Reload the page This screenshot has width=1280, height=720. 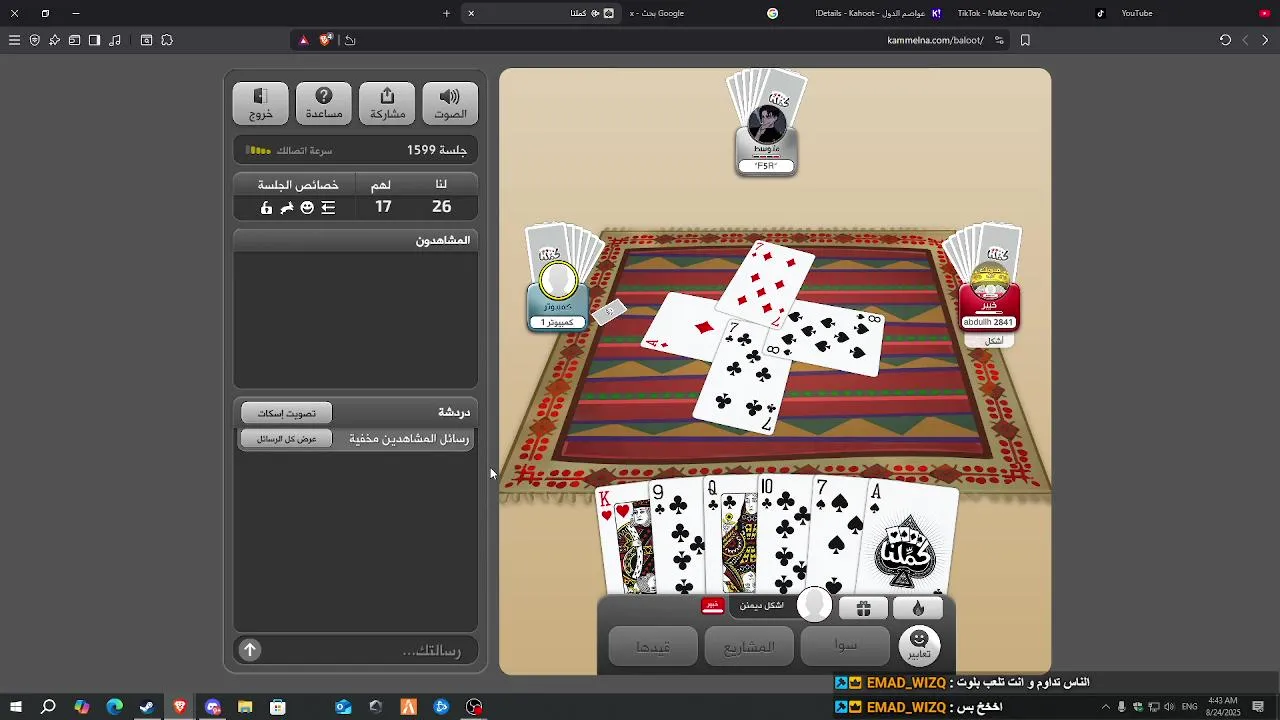pyautogui.click(x=1225, y=40)
